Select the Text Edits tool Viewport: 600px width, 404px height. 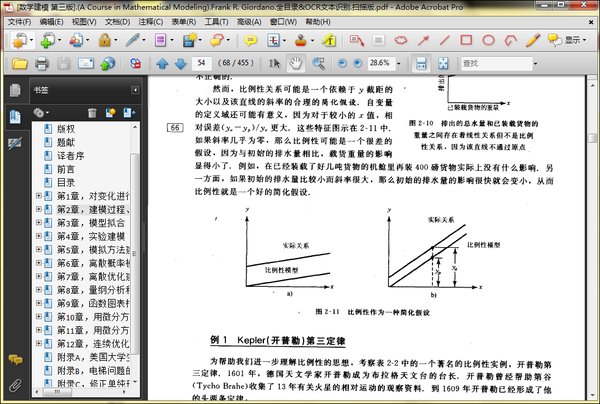[x=274, y=40]
